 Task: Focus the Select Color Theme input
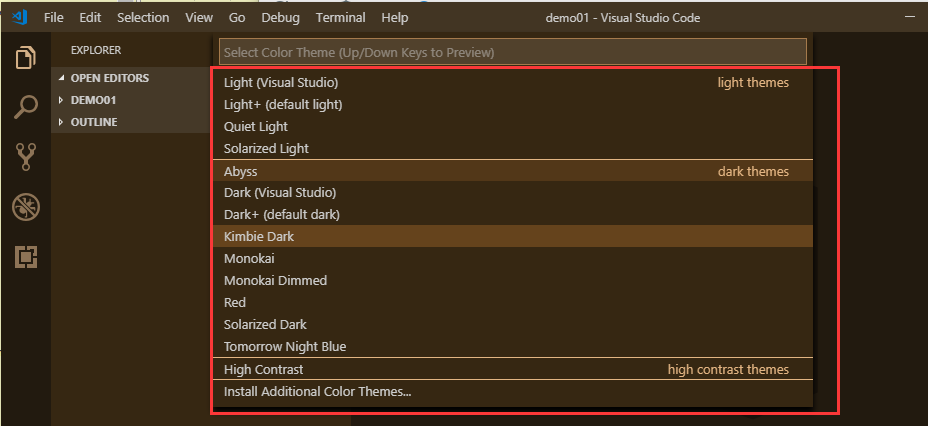click(x=512, y=52)
